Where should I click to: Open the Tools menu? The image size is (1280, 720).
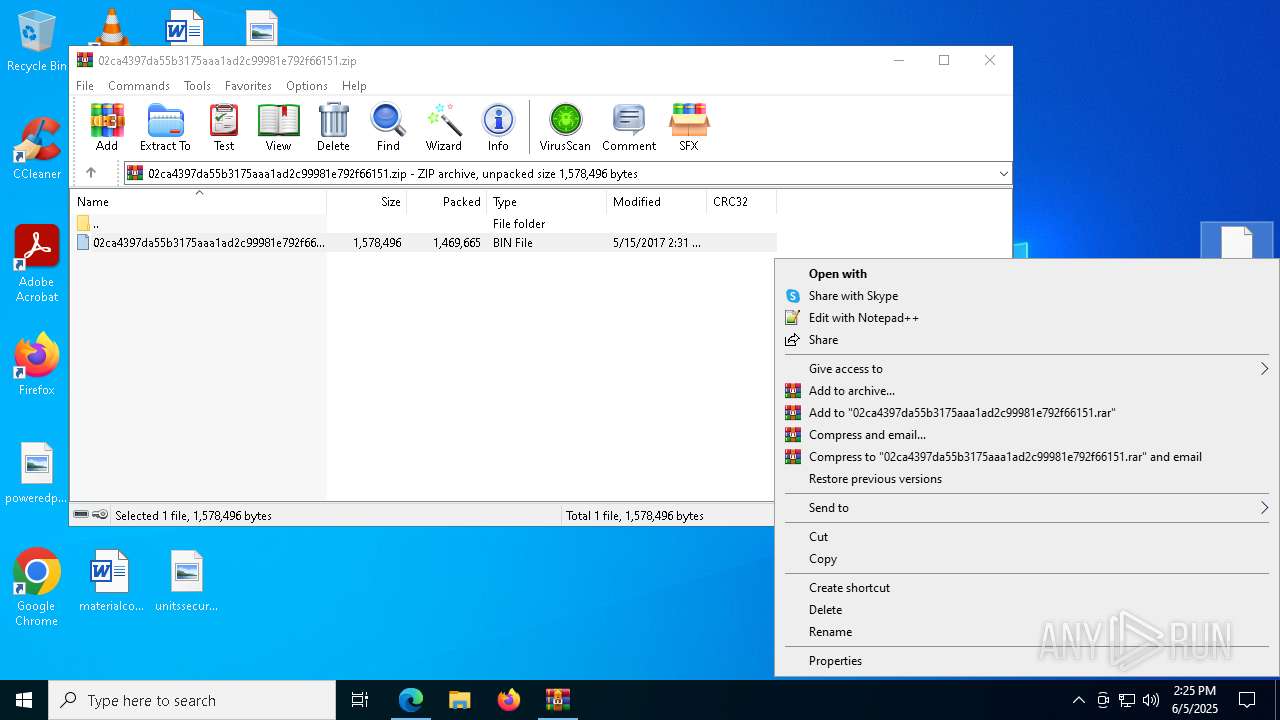(x=197, y=86)
